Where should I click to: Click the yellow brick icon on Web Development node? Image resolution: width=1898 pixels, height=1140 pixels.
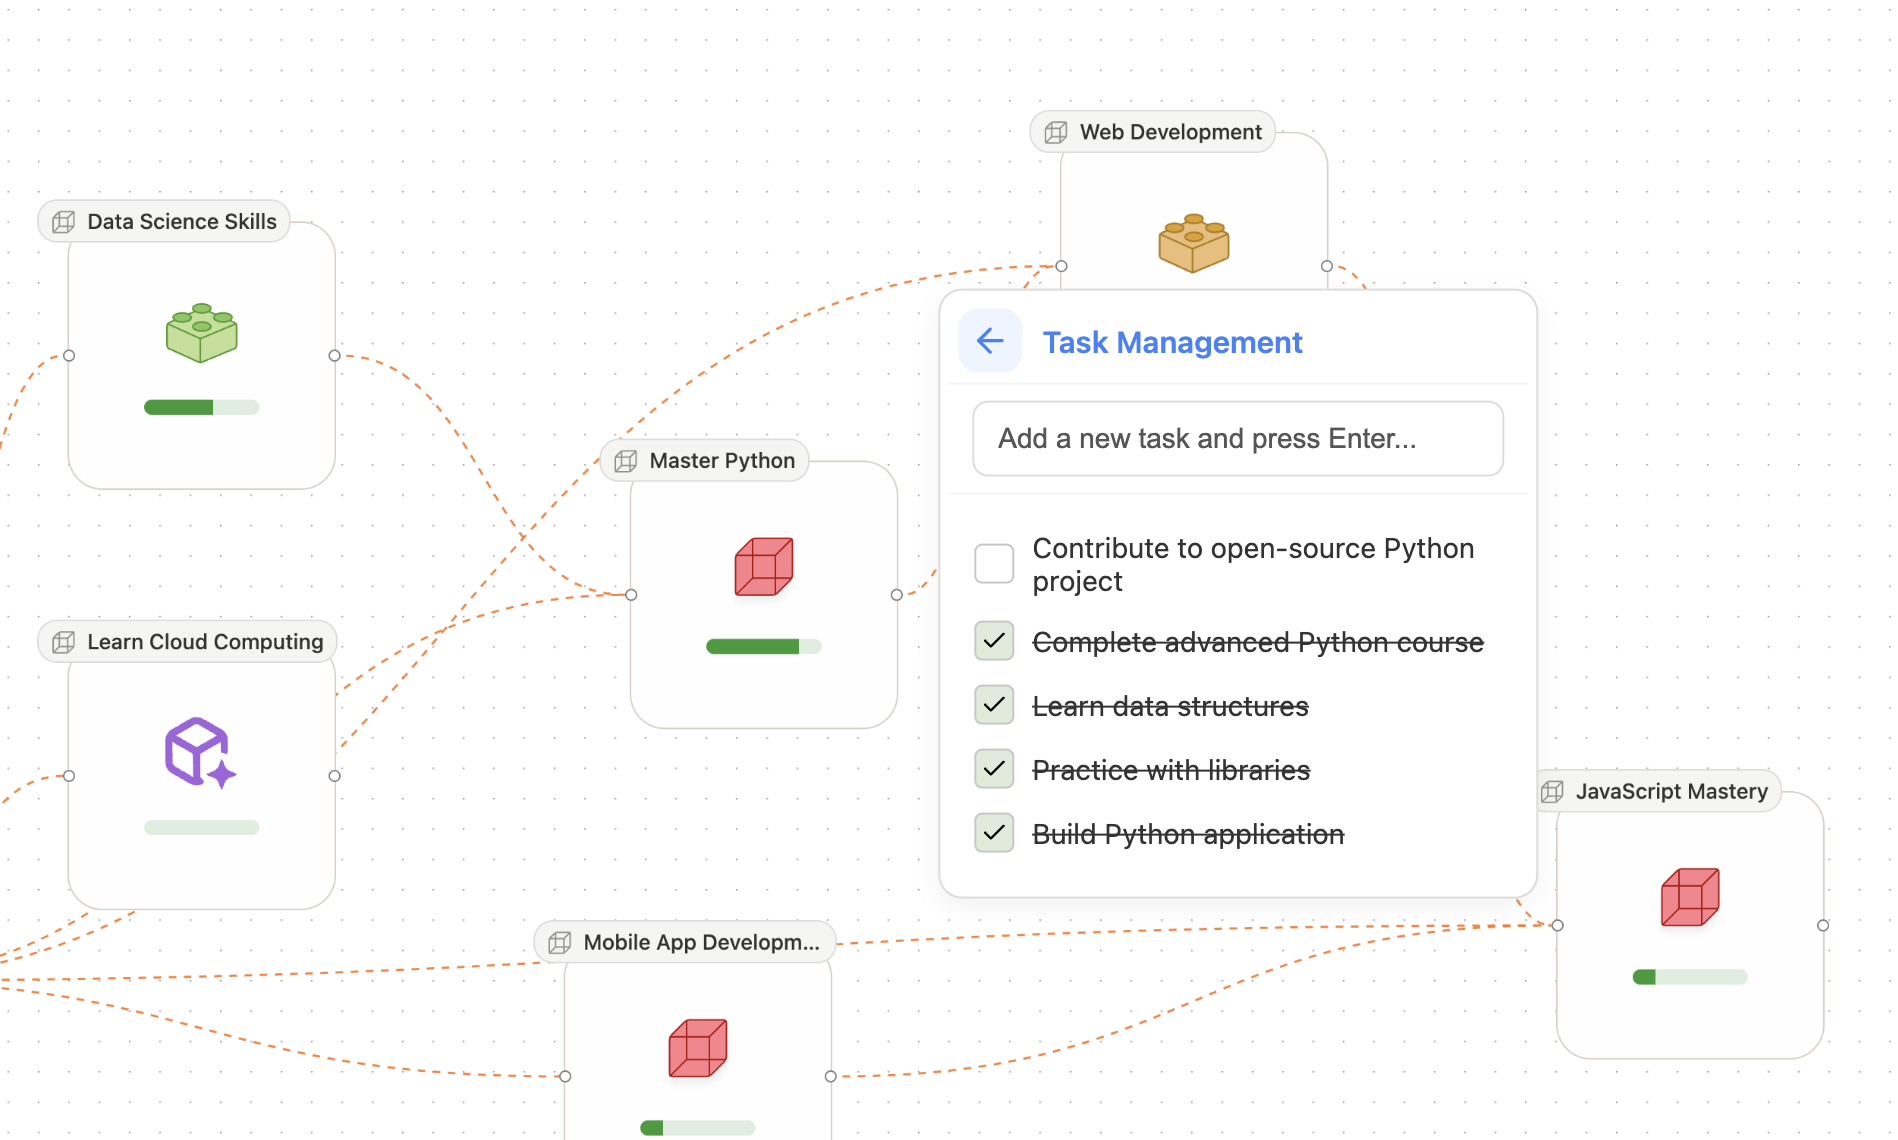coord(1193,241)
